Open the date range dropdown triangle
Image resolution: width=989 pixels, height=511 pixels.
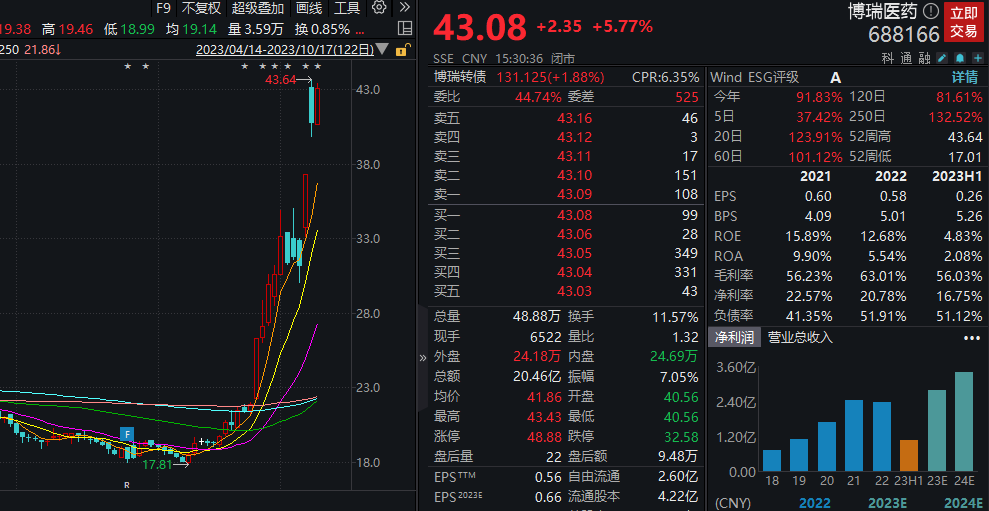click(x=382, y=49)
